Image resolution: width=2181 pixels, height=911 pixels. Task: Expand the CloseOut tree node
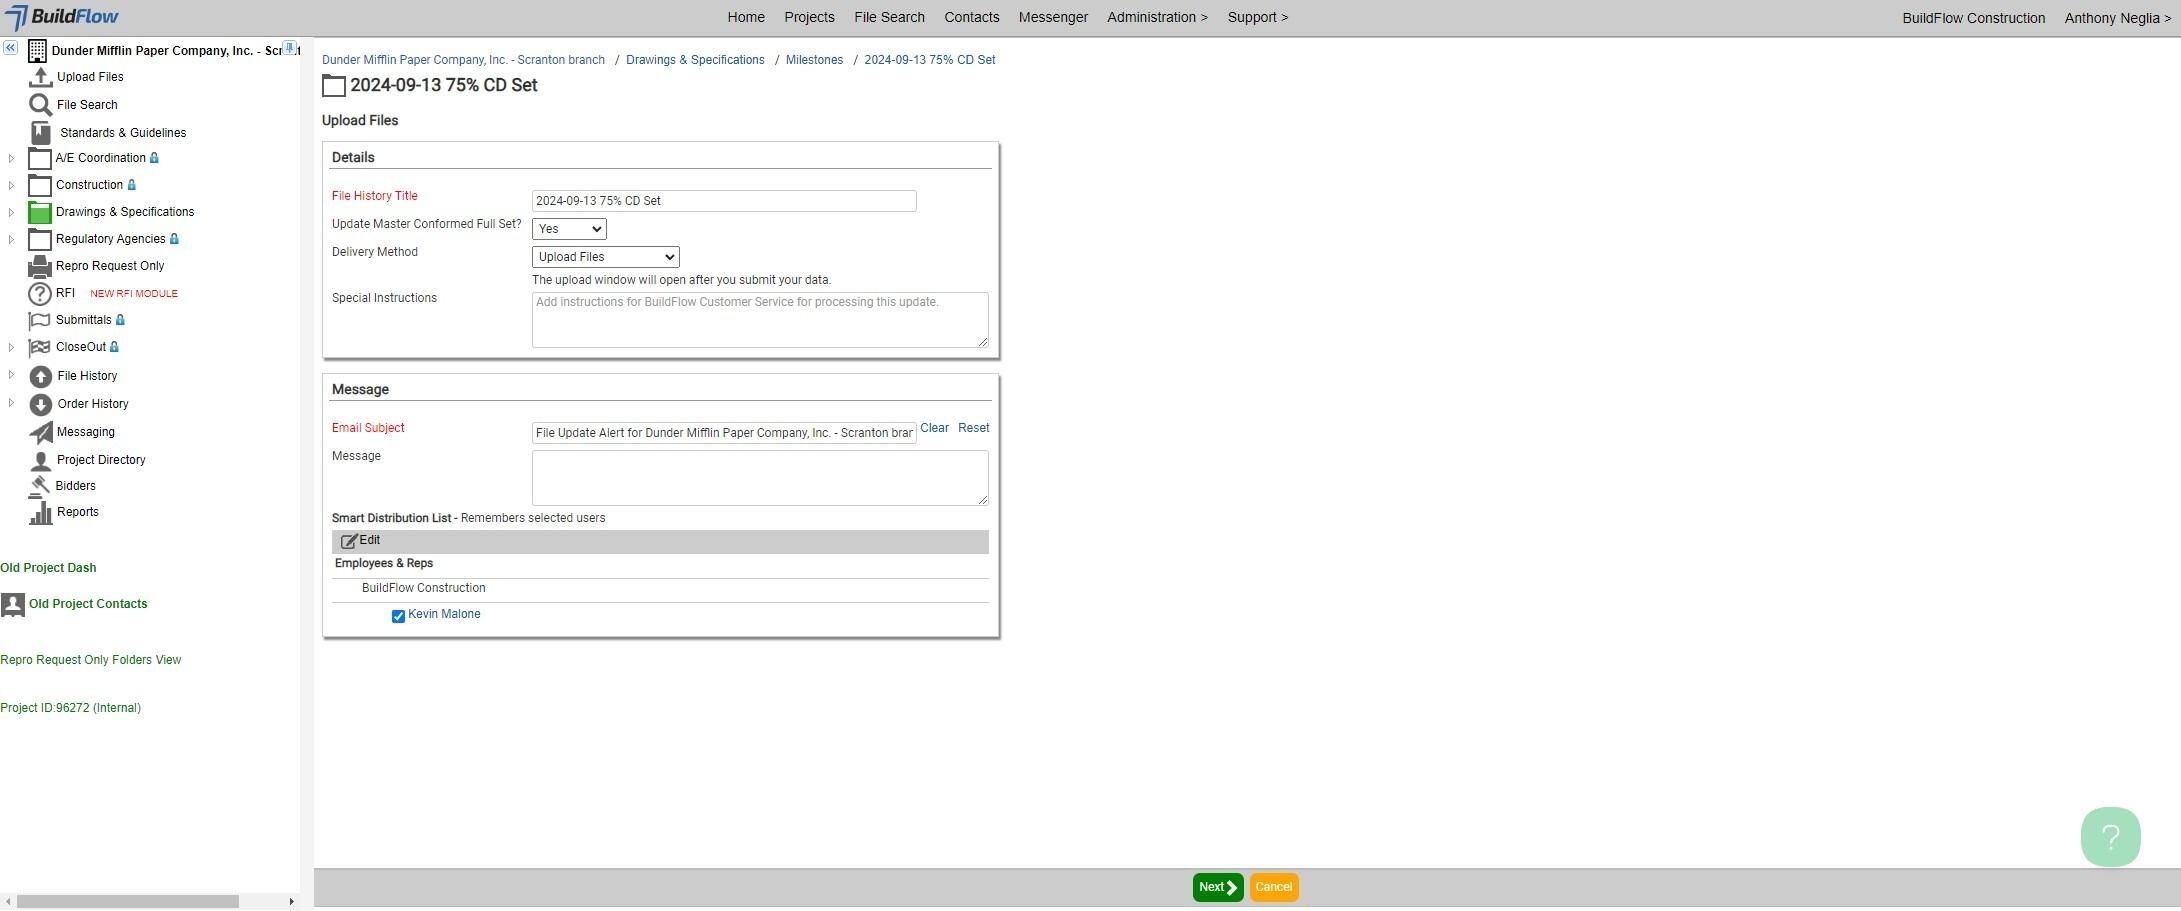point(11,347)
